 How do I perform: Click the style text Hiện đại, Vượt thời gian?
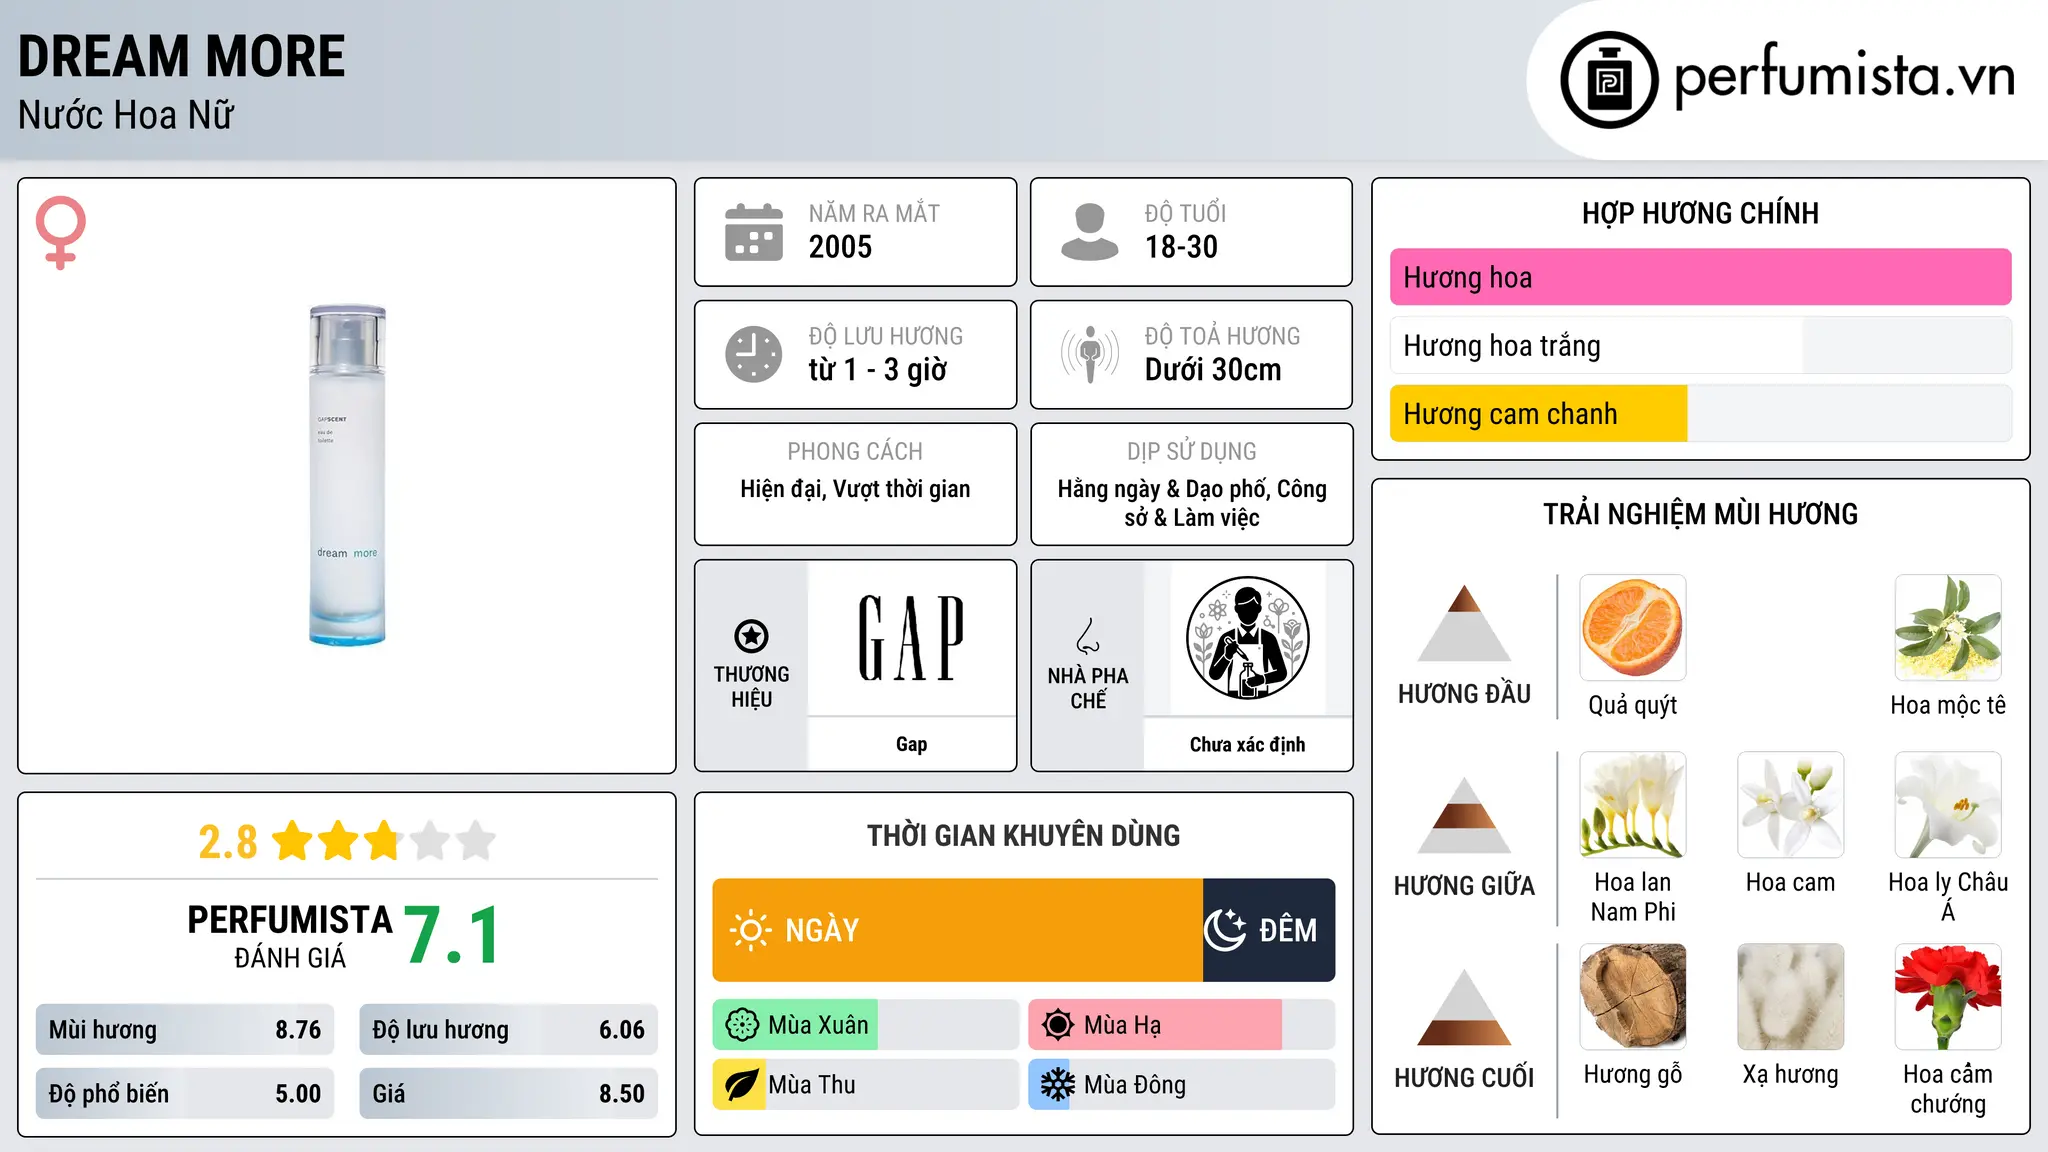point(855,489)
